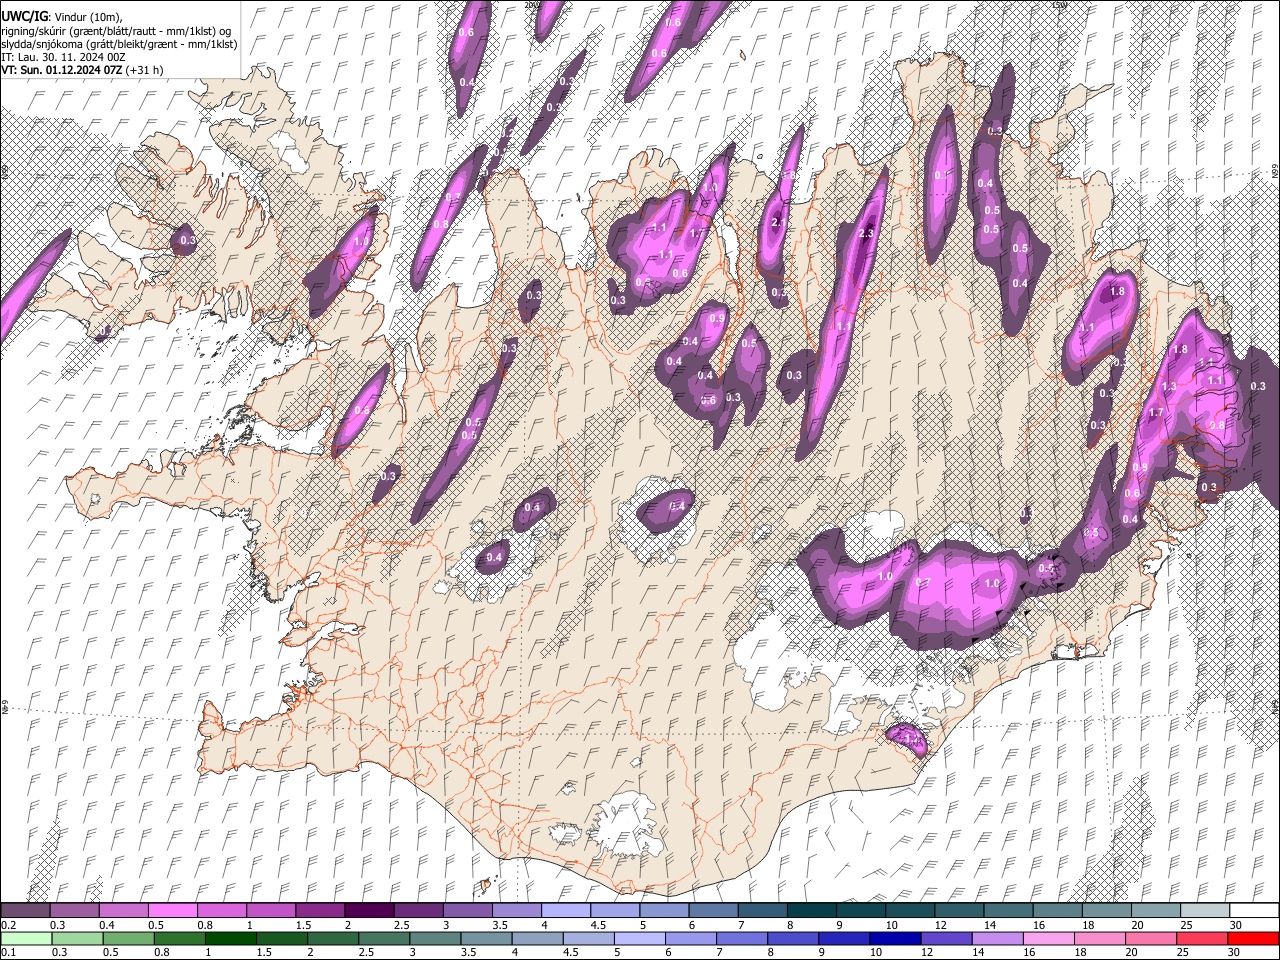This screenshot has width=1280, height=960.
Task: Click the UWC/IG title text
Action: [23, 17]
